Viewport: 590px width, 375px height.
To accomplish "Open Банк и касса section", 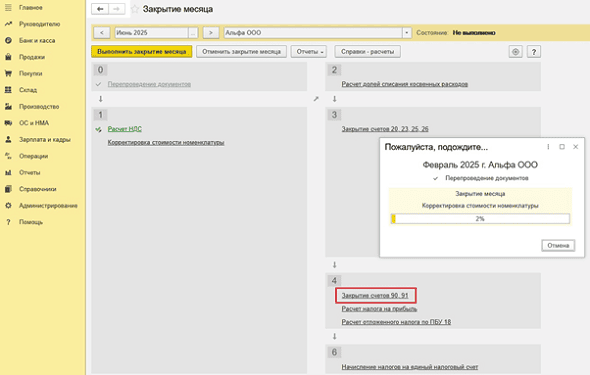I will (x=37, y=41).
